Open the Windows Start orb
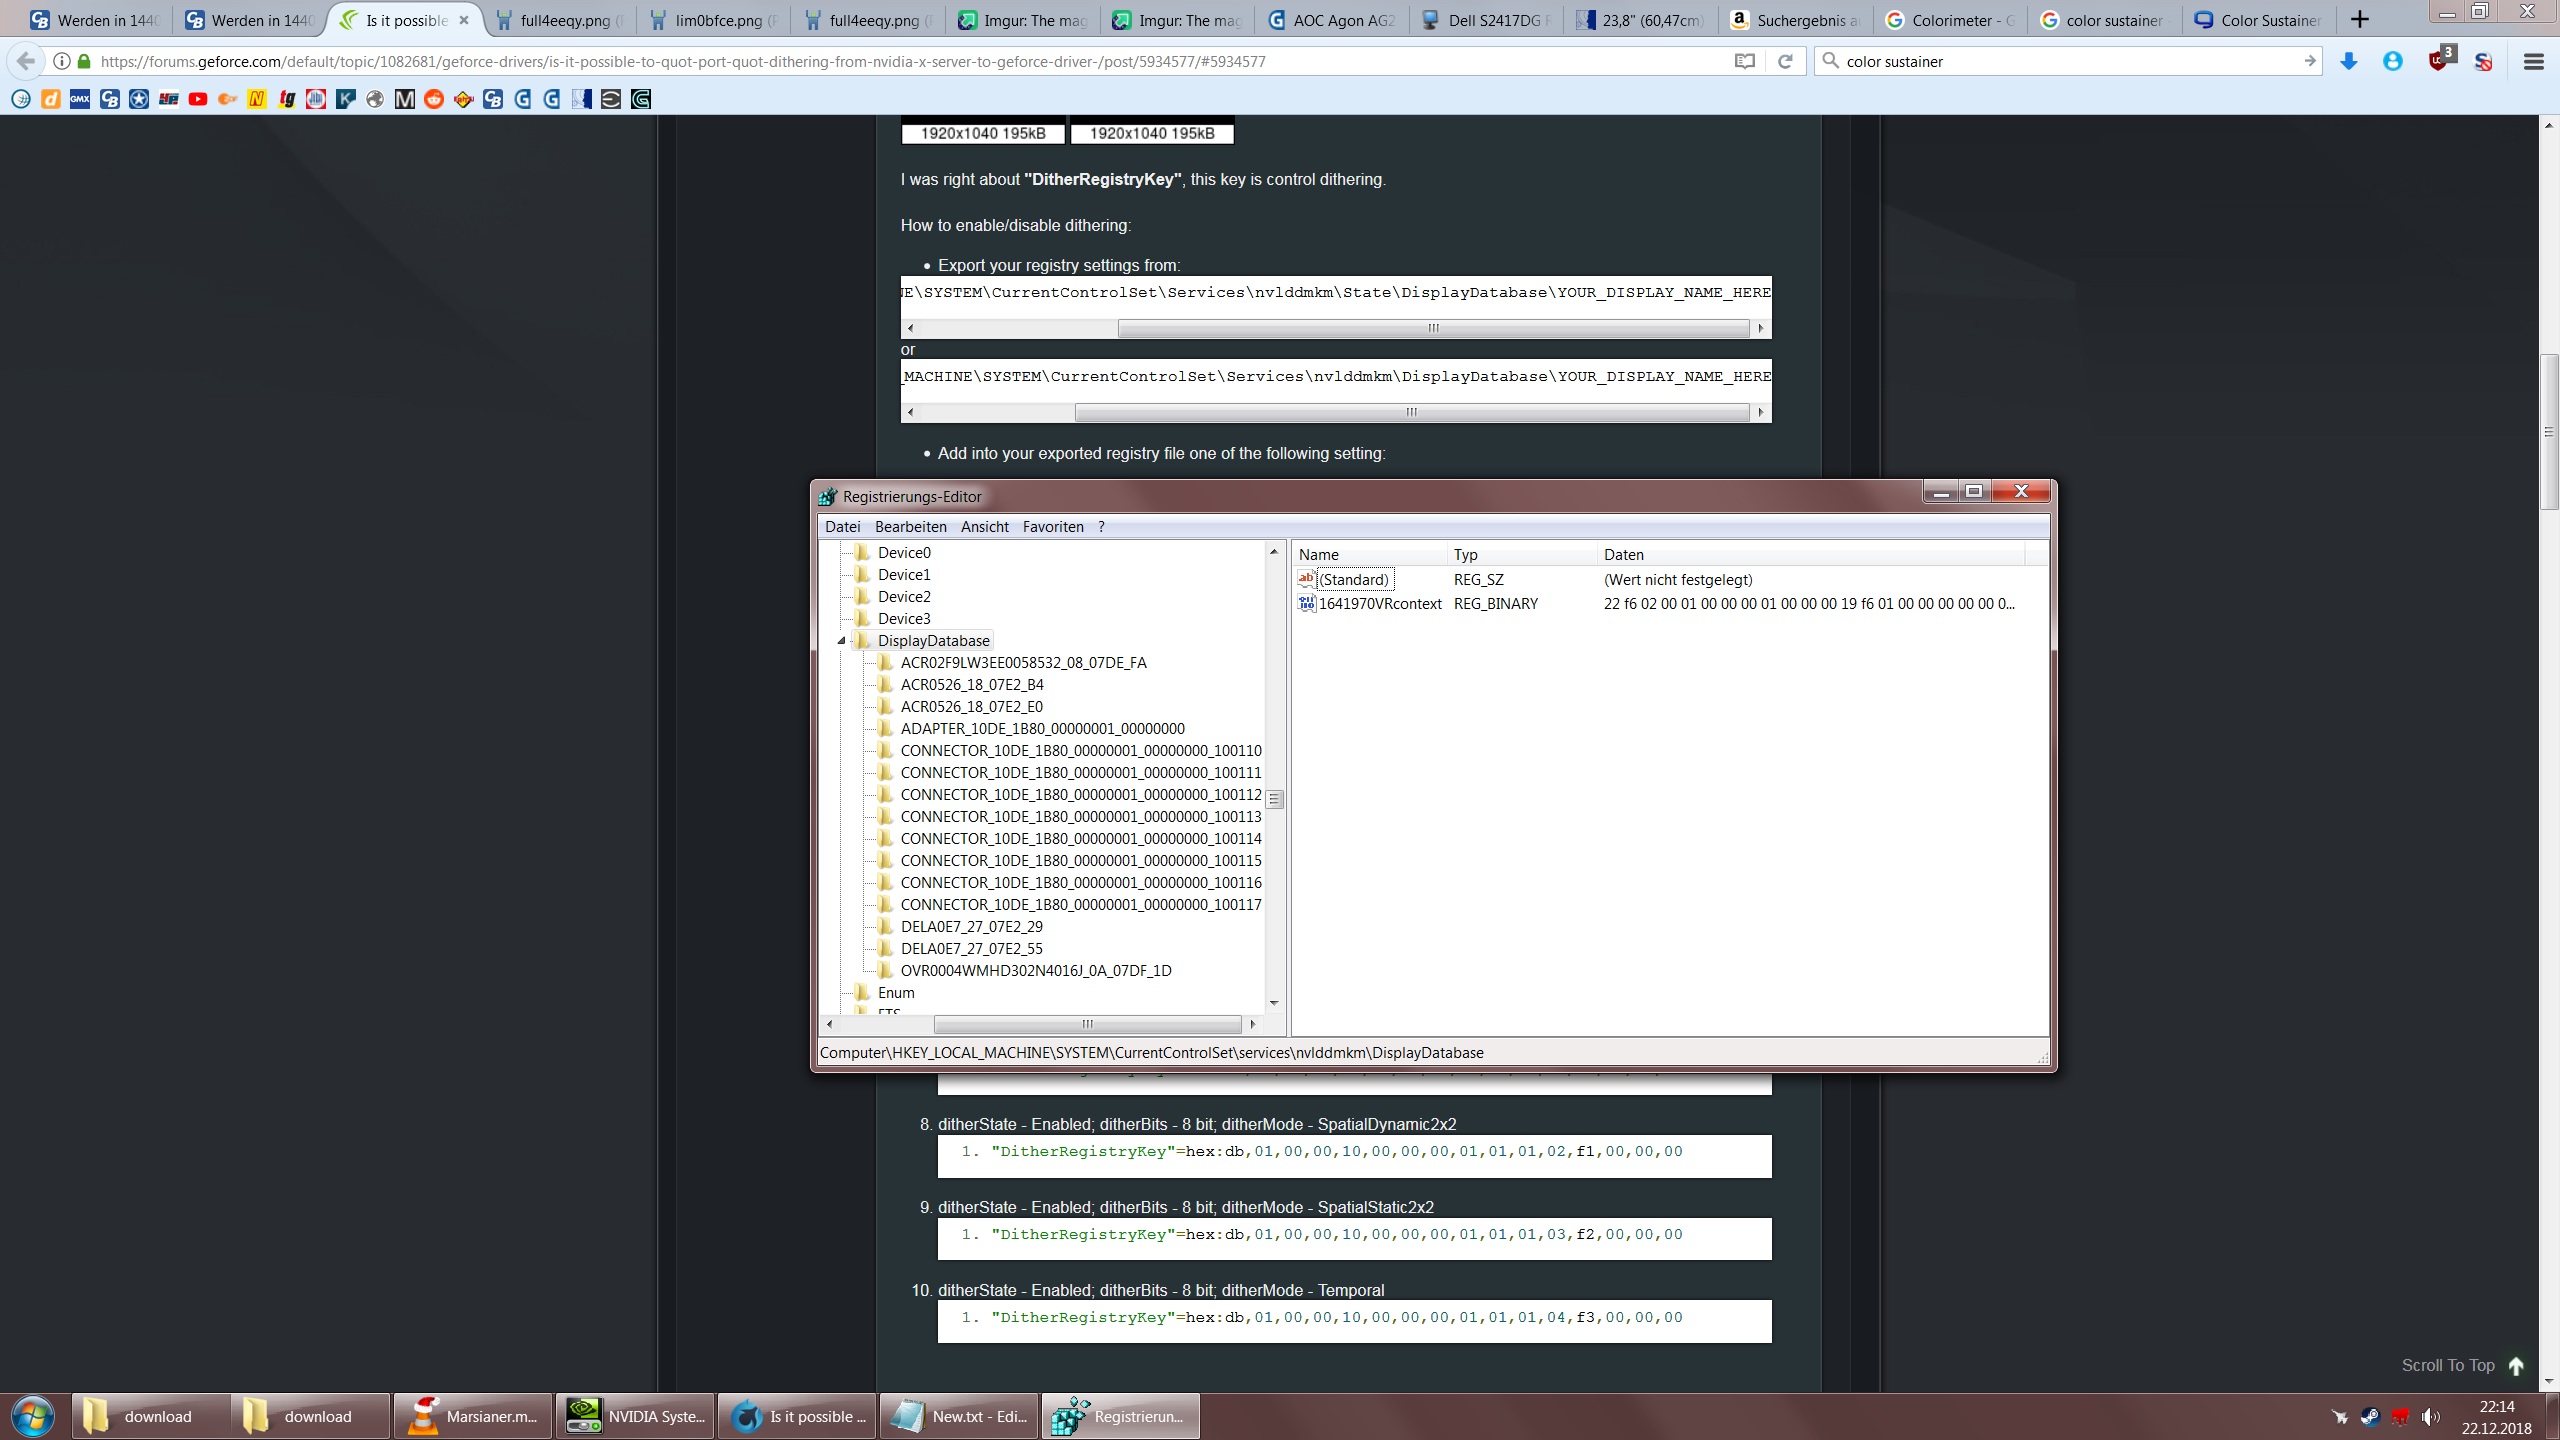The height and width of the screenshot is (1440, 2560). click(33, 1416)
